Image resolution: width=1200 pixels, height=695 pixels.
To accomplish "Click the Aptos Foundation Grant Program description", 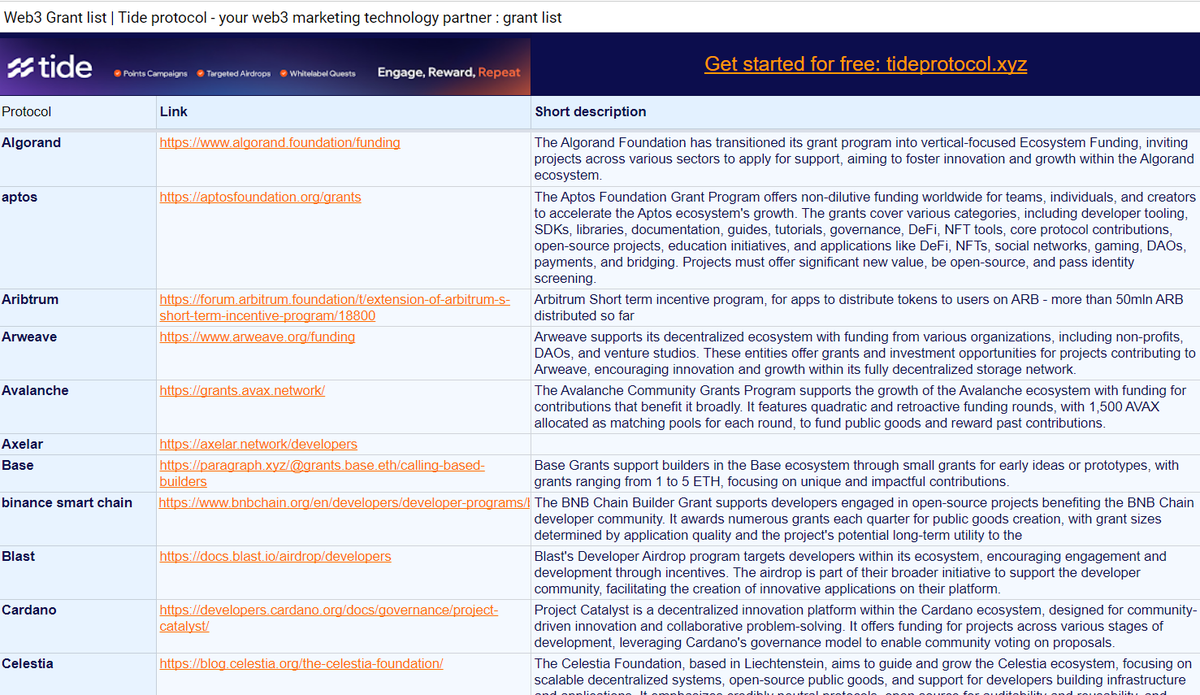I will click(x=865, y=238).
